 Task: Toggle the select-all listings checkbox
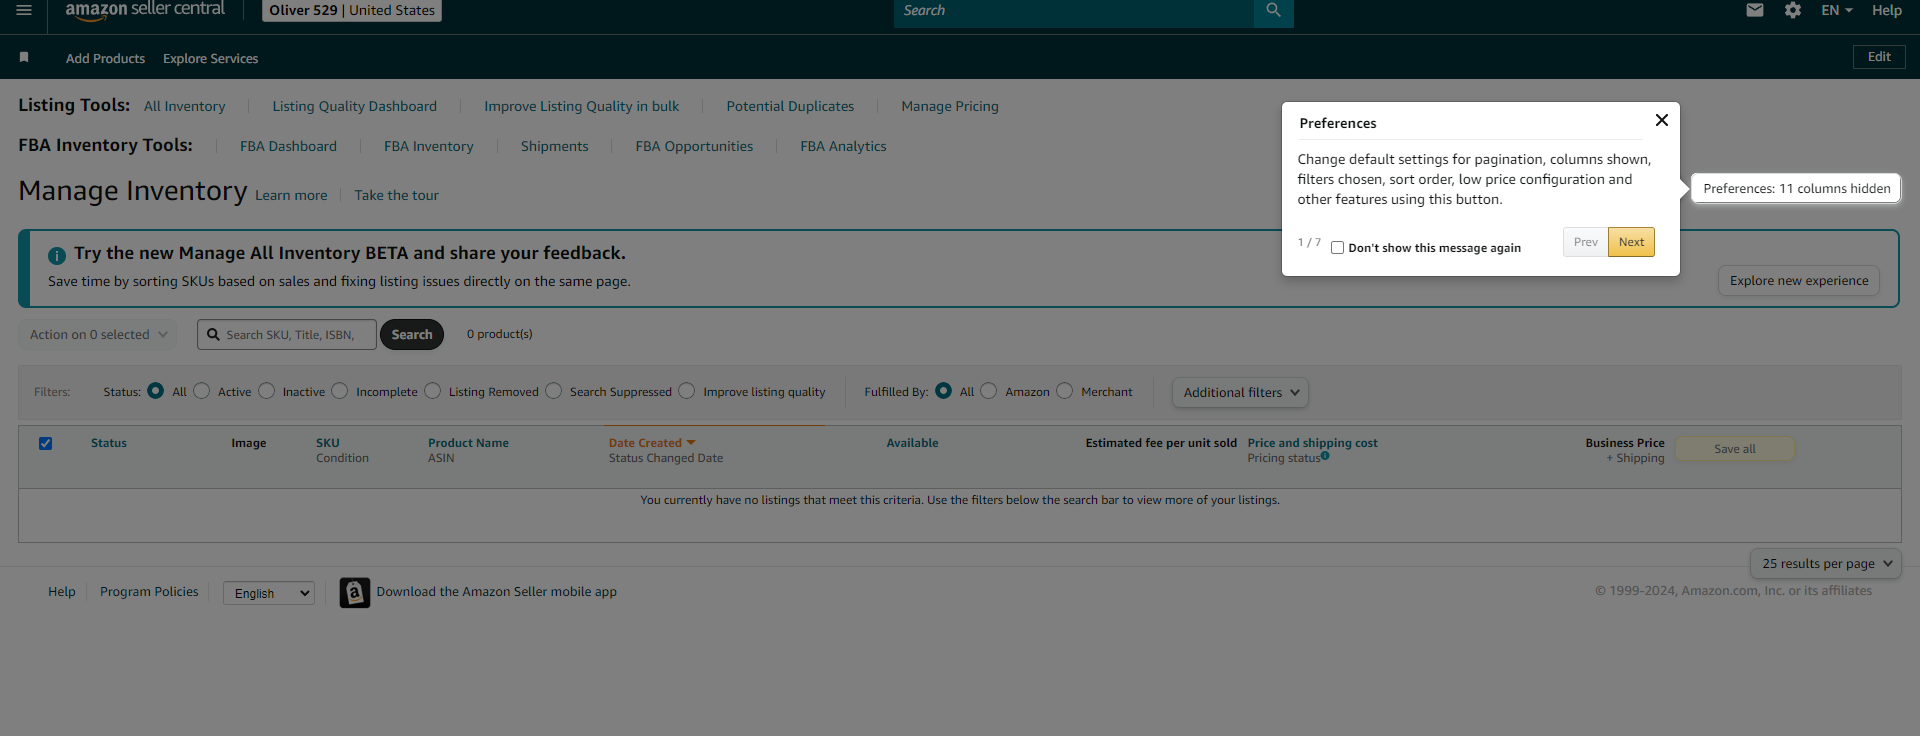pos(45,443)
